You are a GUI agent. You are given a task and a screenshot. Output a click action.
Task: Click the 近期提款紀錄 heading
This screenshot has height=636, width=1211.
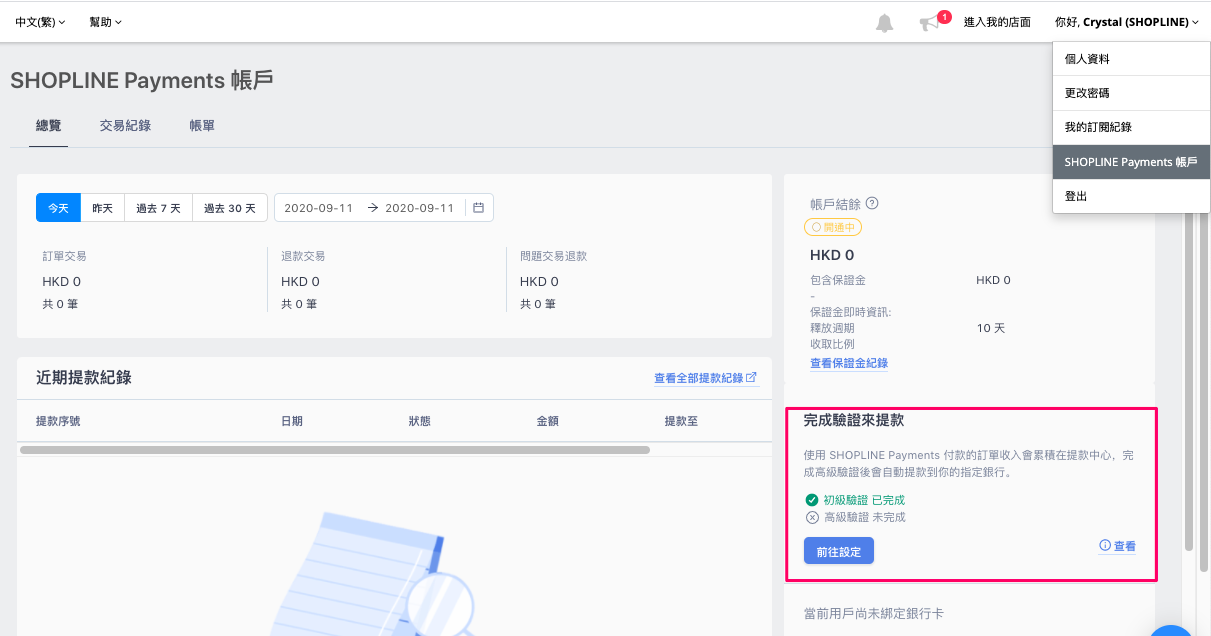(x=84, y=378)
